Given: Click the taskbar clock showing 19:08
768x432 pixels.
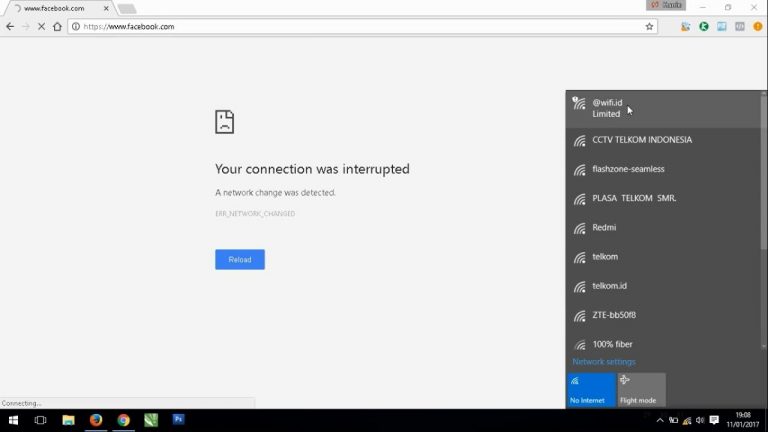Looking at the screenshot, I should [x=743, y=420].
